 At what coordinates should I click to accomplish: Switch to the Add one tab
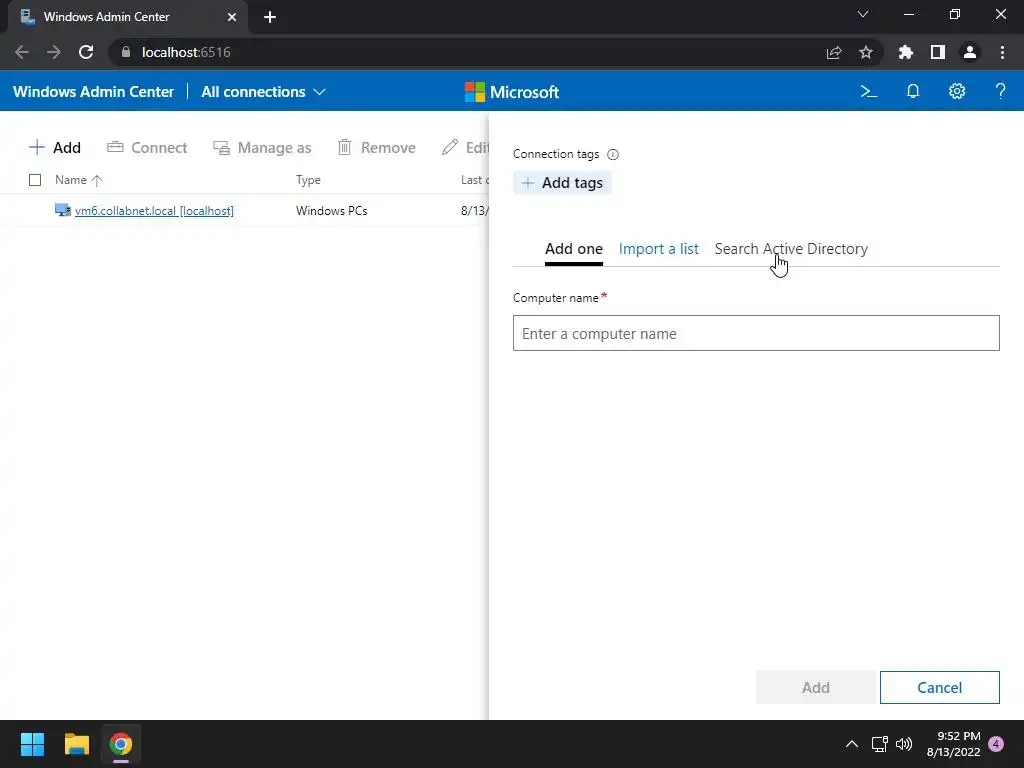pyautogui.click(x=573, y=249)
